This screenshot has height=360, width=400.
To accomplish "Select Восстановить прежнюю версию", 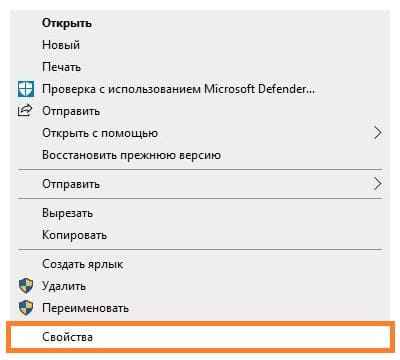I will pyautogui.click(x=131, y=155).
